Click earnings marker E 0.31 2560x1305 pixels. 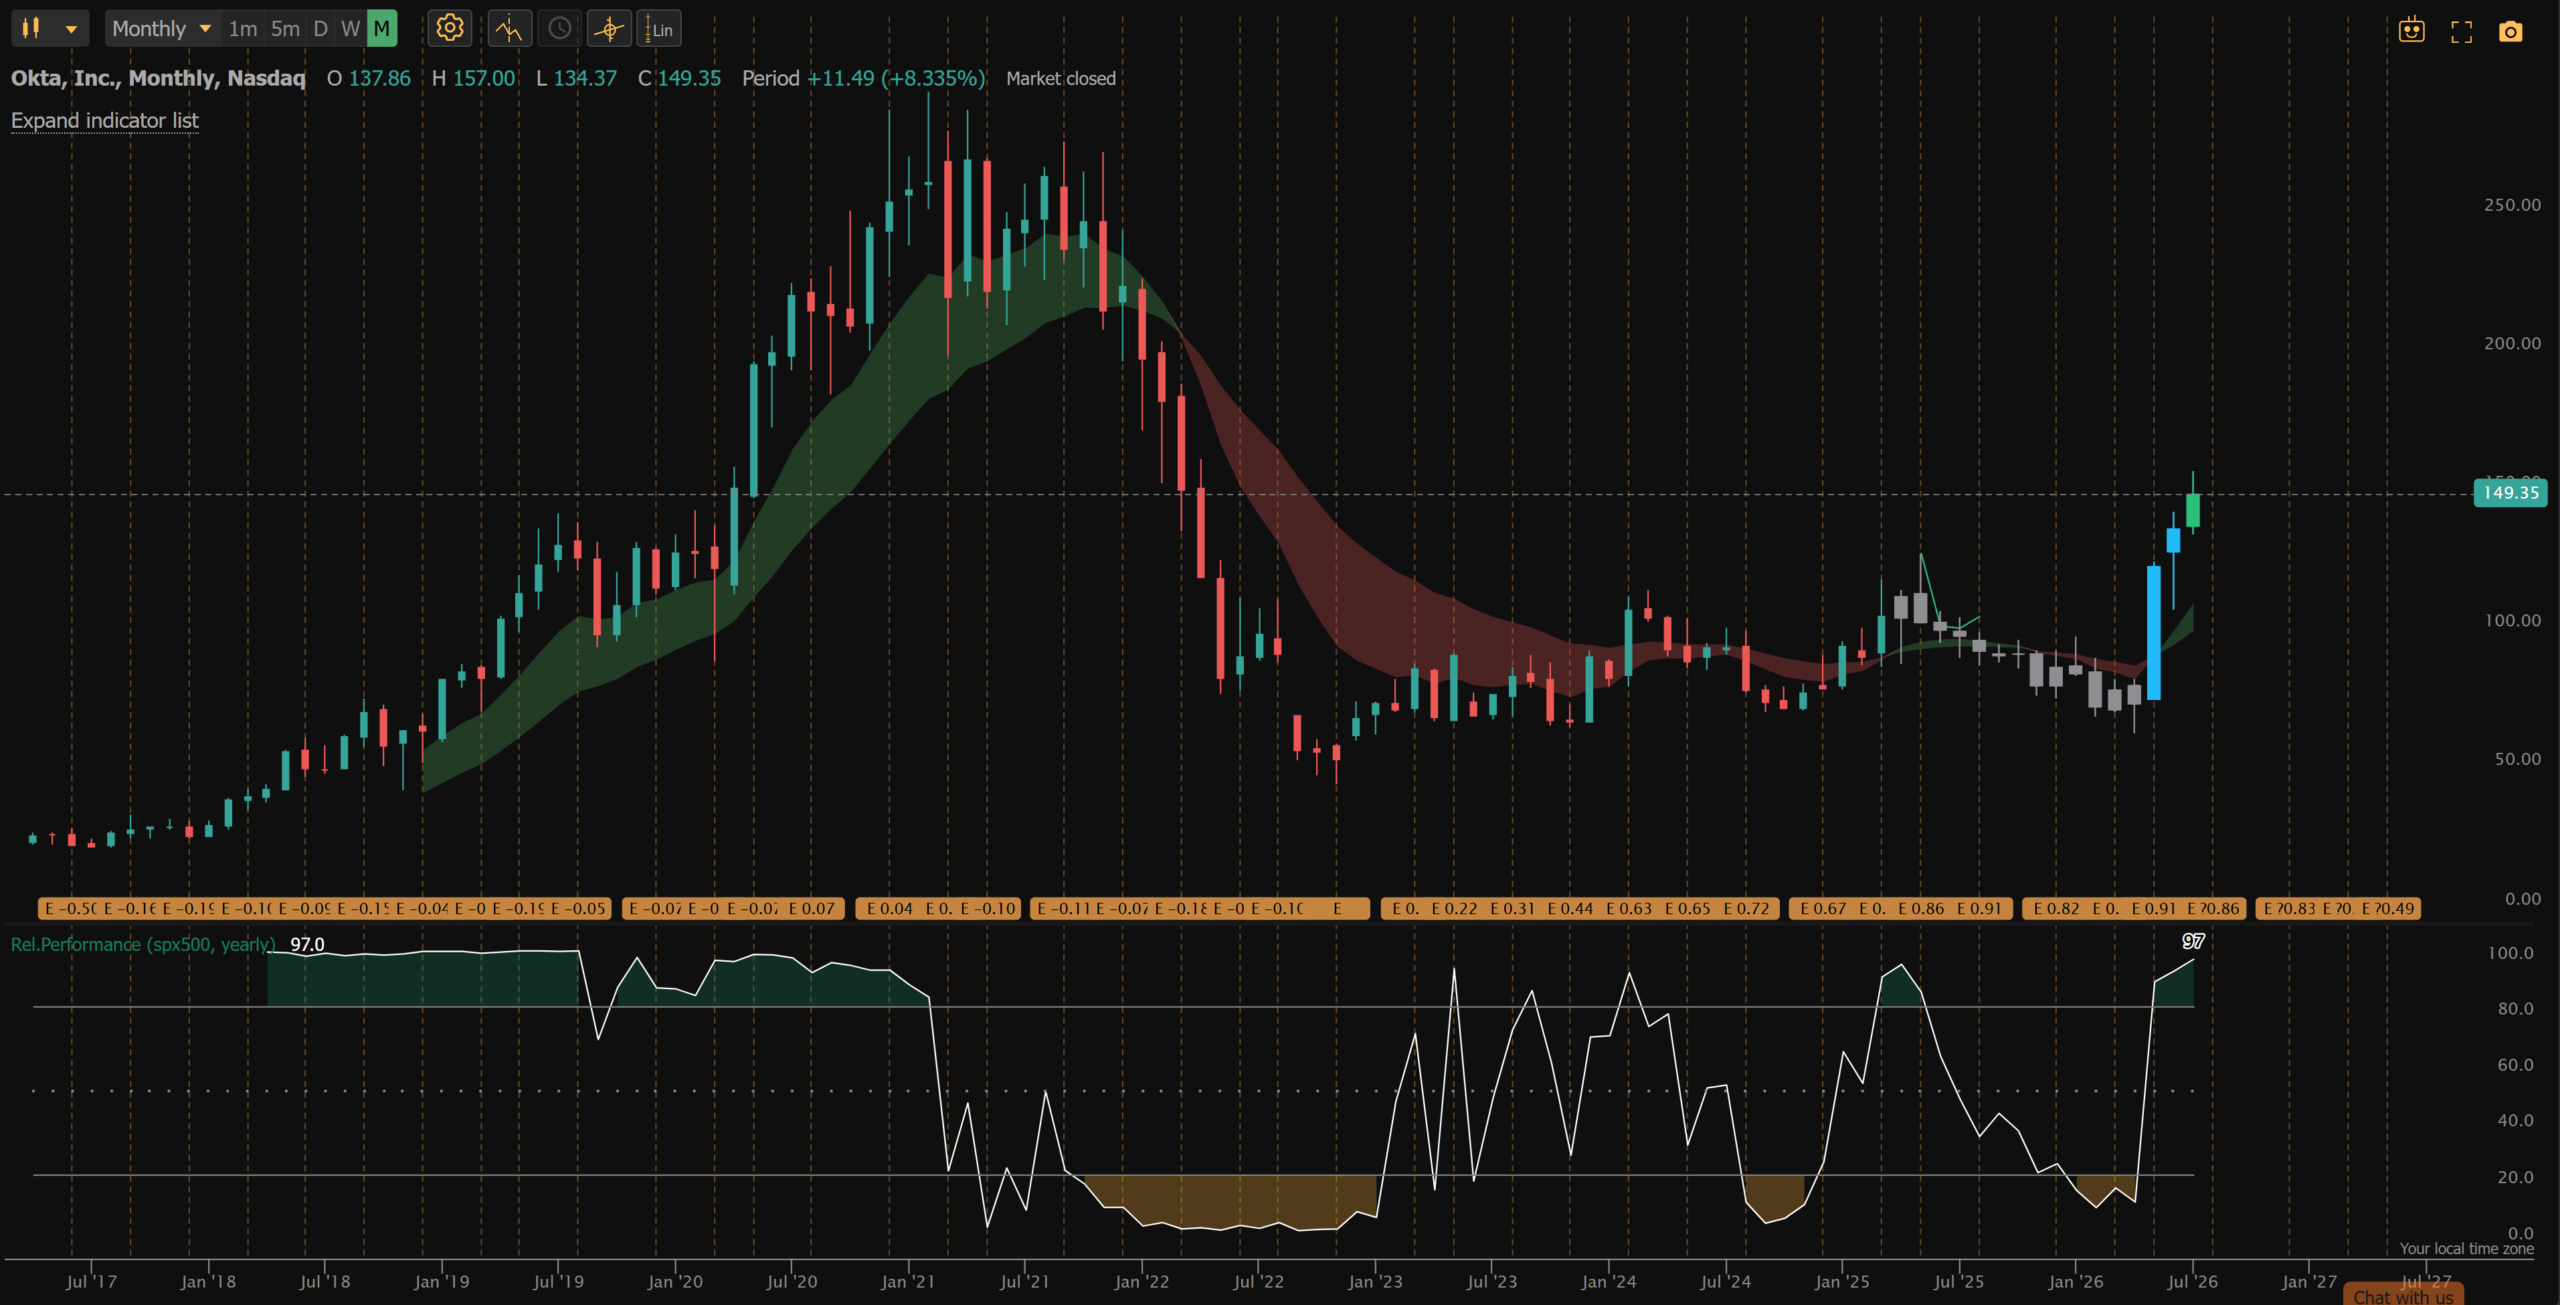point(1512,908)
